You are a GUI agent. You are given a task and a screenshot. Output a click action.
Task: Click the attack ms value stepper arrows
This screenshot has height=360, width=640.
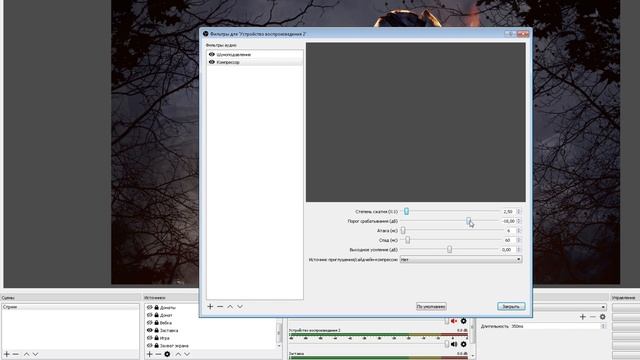pyautogui.click(x=518, y=231)
